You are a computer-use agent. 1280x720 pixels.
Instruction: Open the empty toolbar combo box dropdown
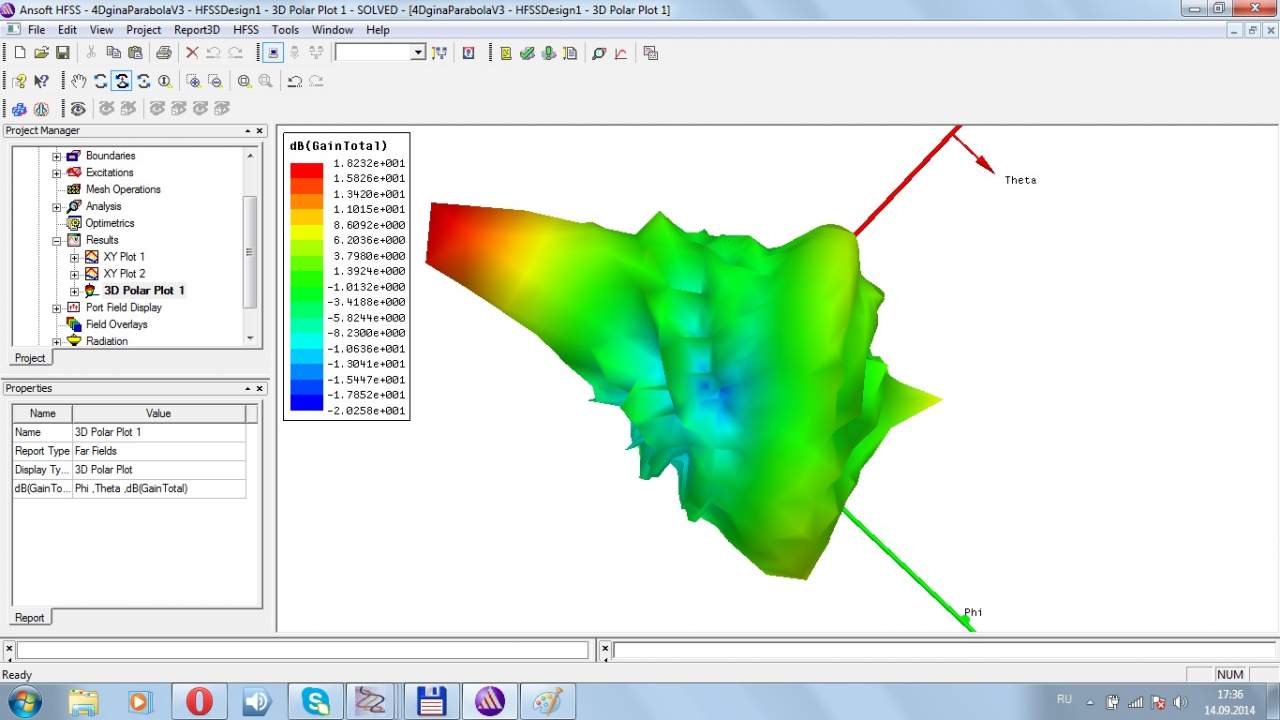[x=418, y=53]
